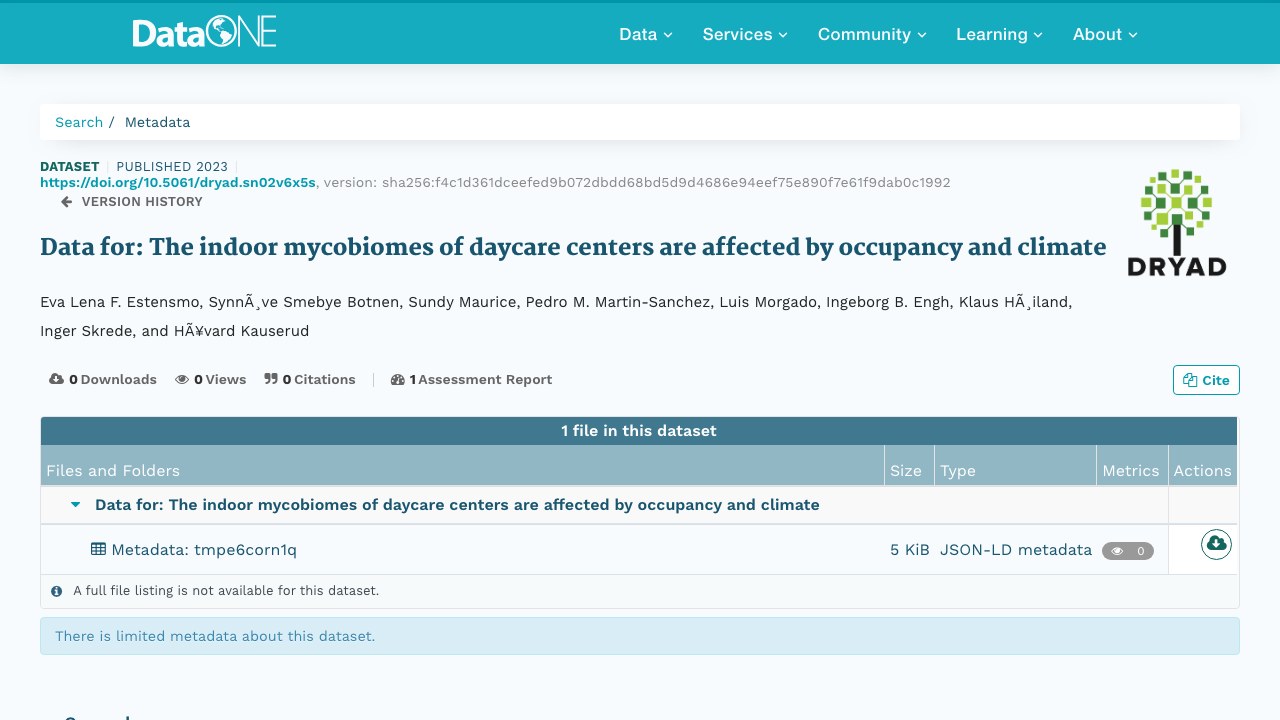The height and width of the screenshot is (720, 1280).
Task: Click the JSON-LD metadata type cell
Action: [1016, 550]
